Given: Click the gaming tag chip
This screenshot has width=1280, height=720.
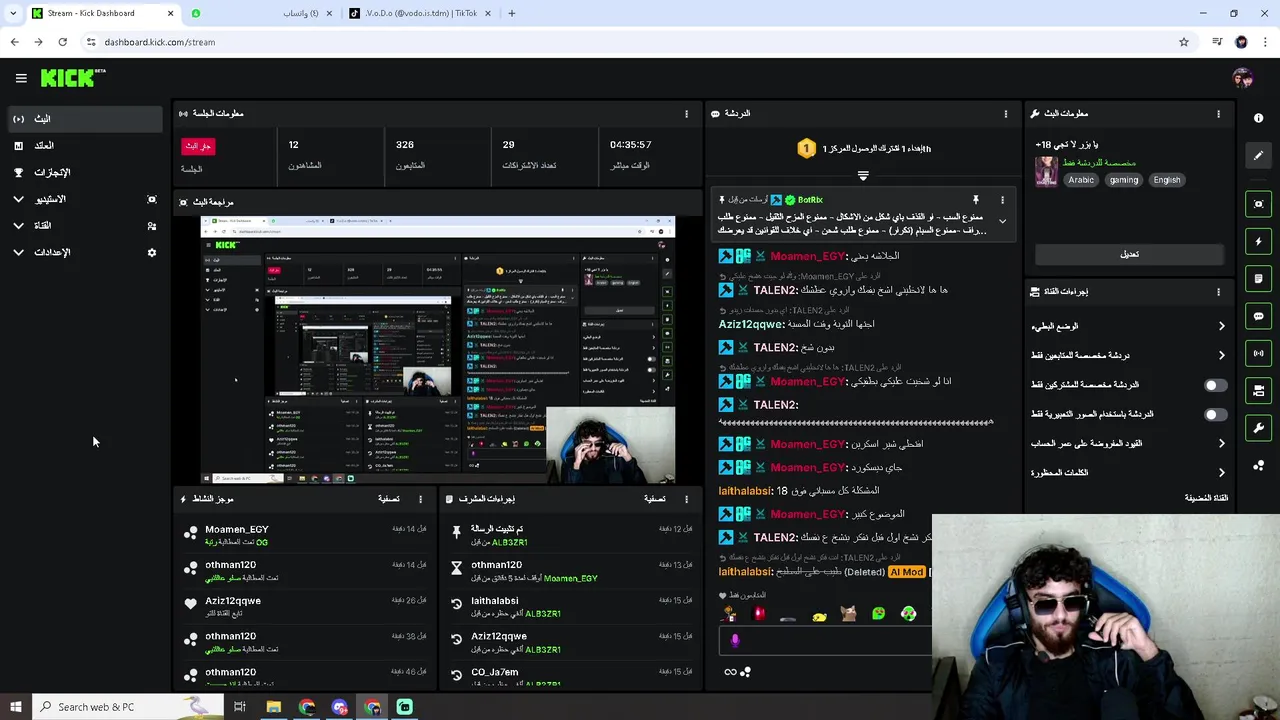Looking at the screenshot, I should [x=1123, y=180].
